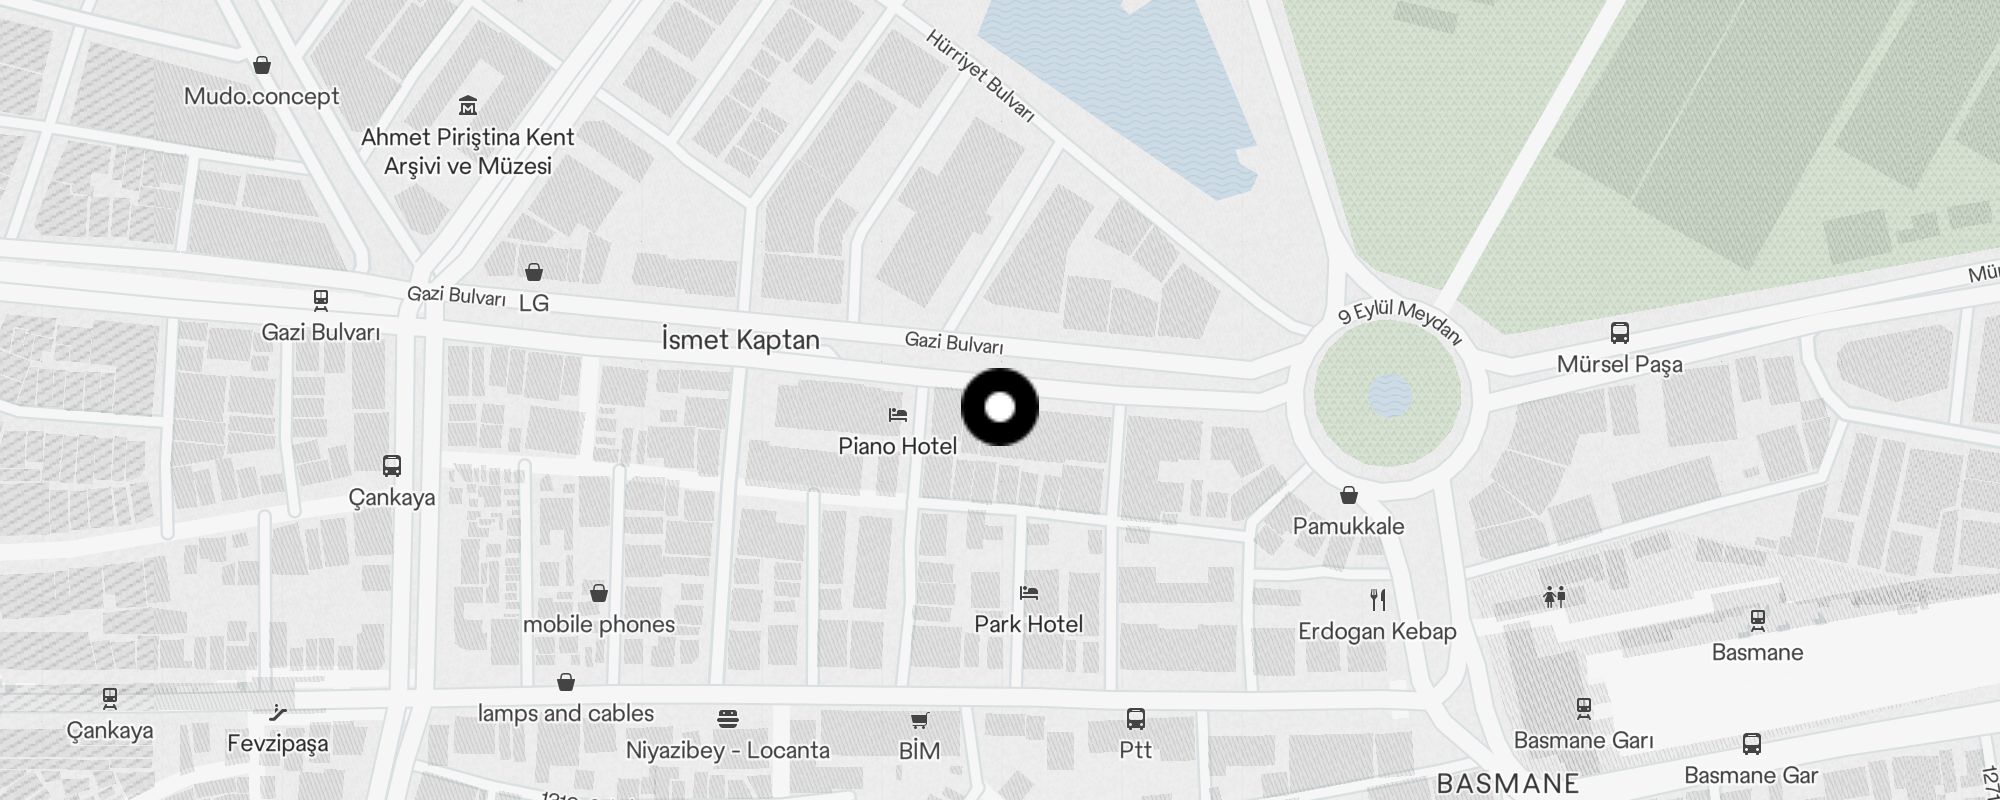Click the Çankaya bus stop icon

pyautogui.click(x=392, y=466)
